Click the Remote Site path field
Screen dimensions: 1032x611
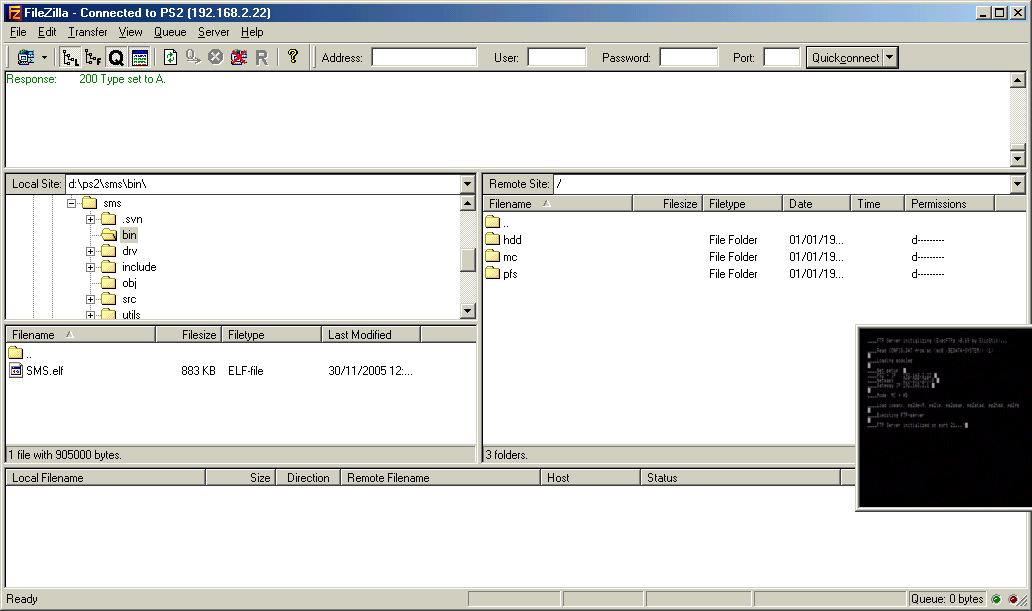pyautogui.click(x=782, y=184)
